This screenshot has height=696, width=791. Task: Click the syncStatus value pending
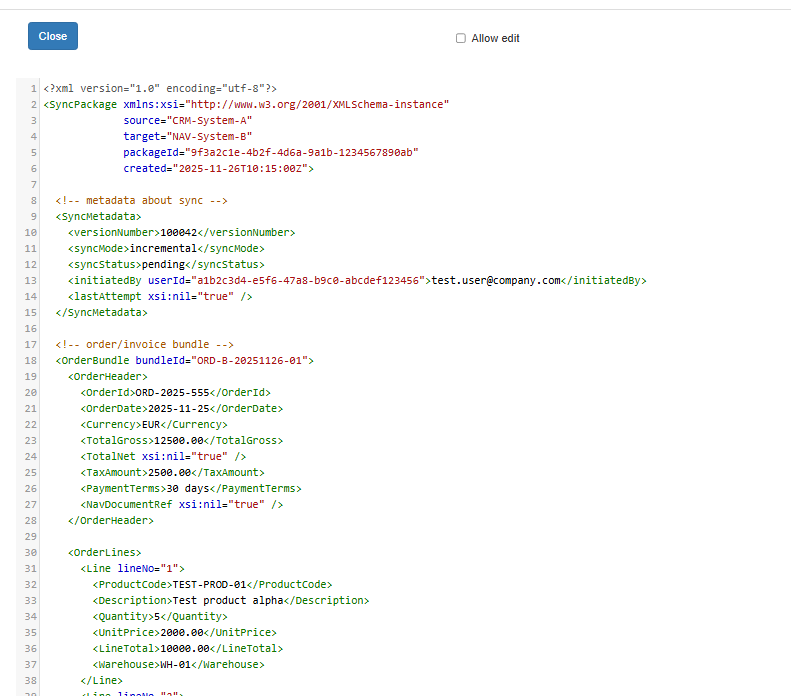tap(163, 264)
